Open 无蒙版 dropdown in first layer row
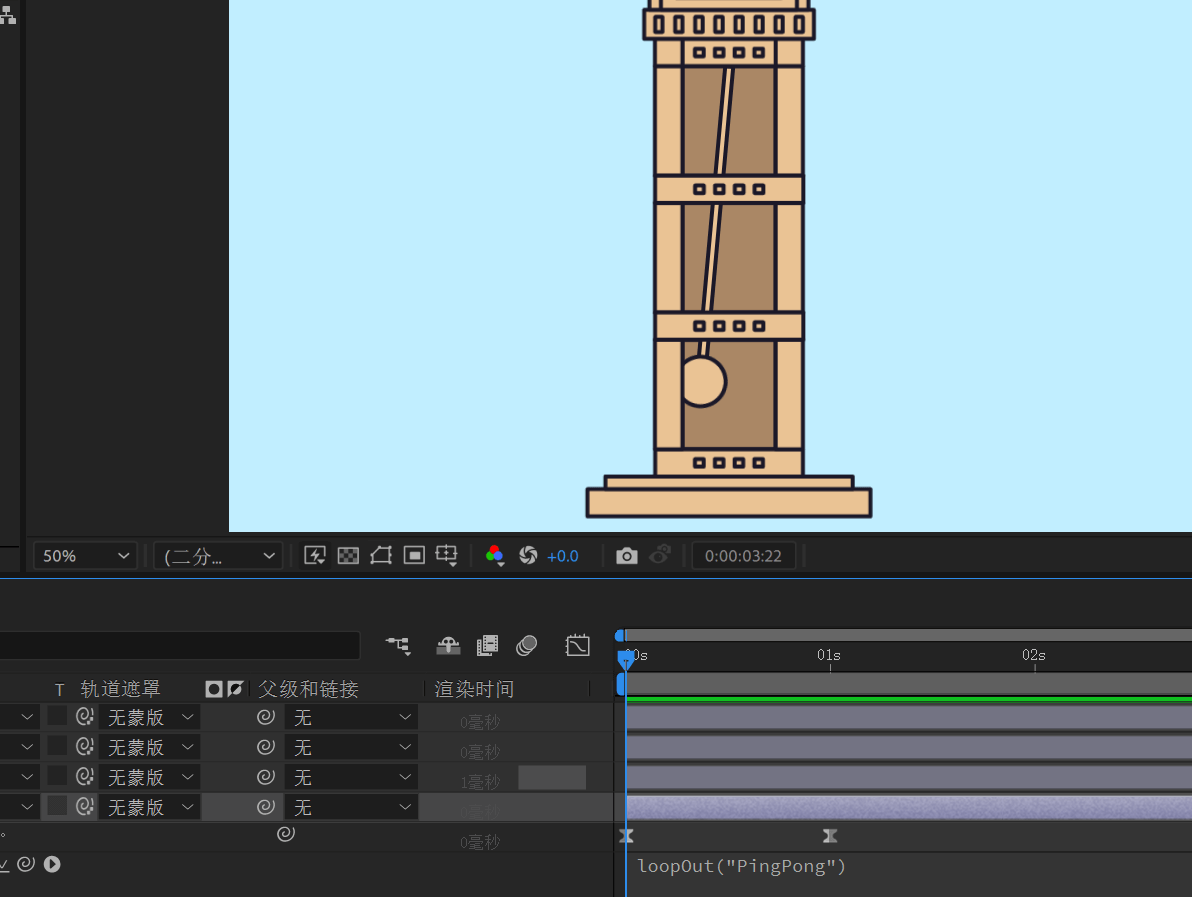Screen dimensions: 1192x897 [x=150, y=717]
